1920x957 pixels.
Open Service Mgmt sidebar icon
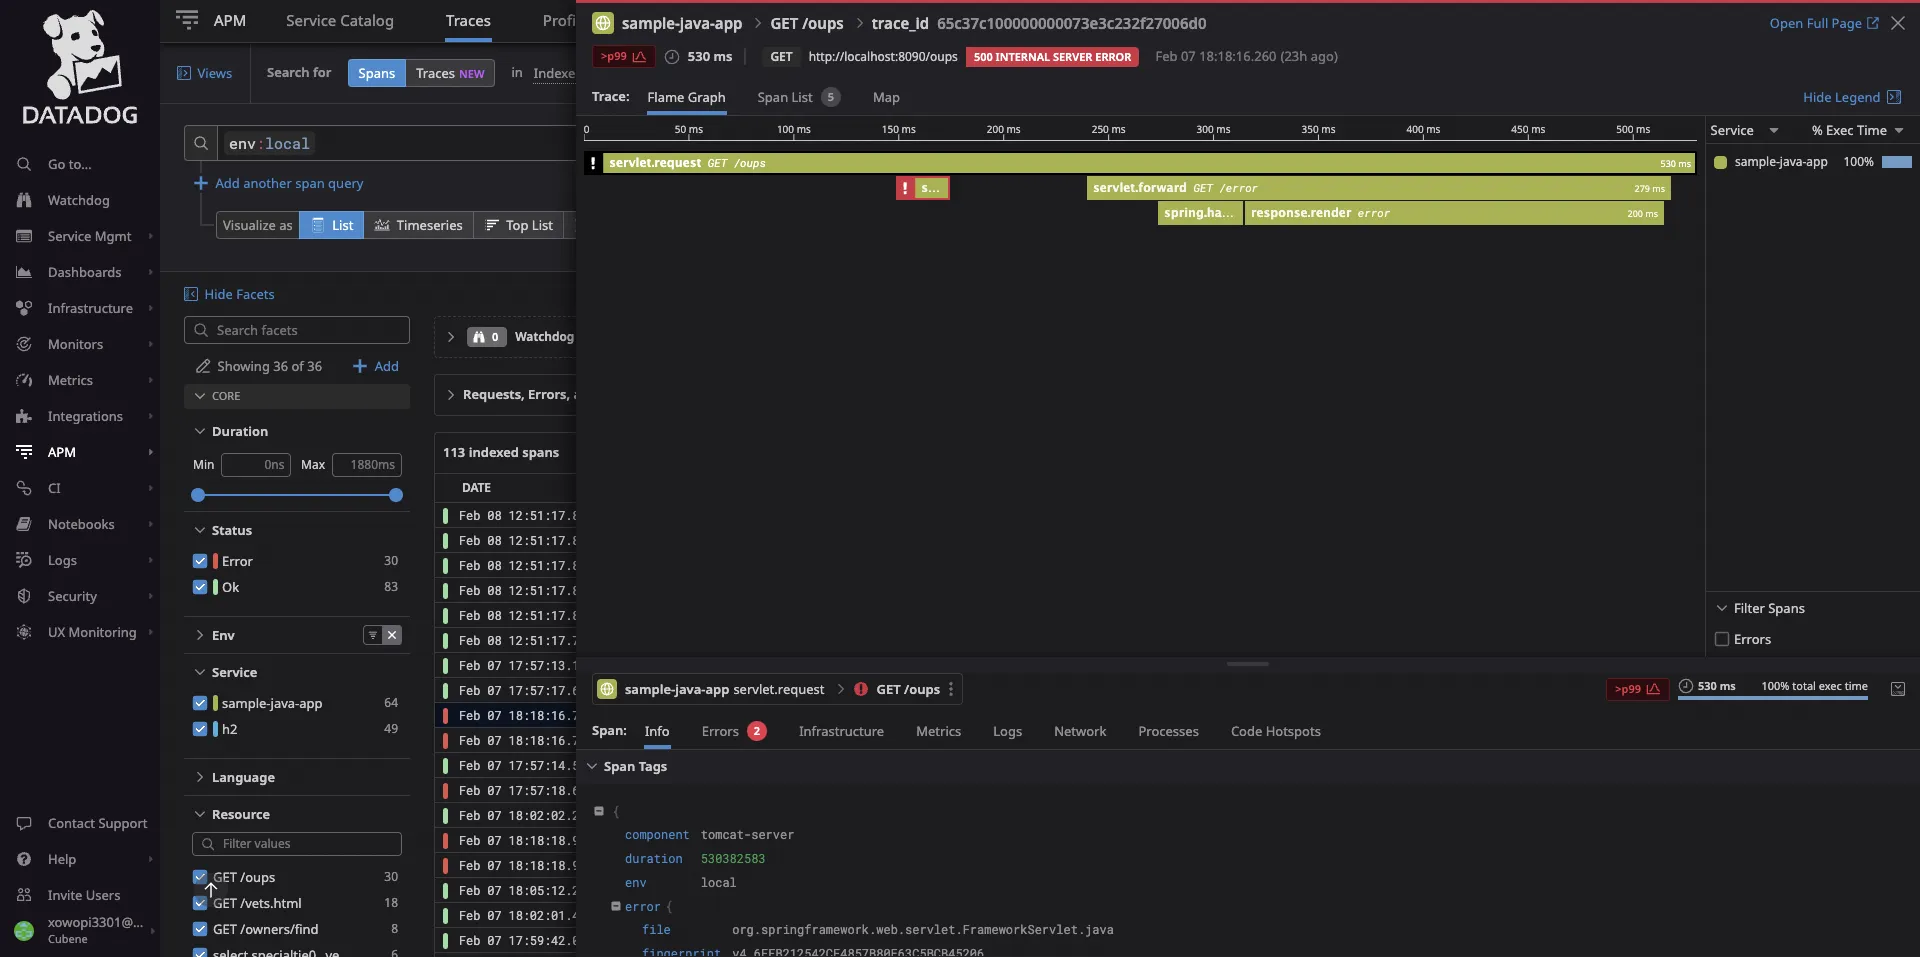(24, 236)
